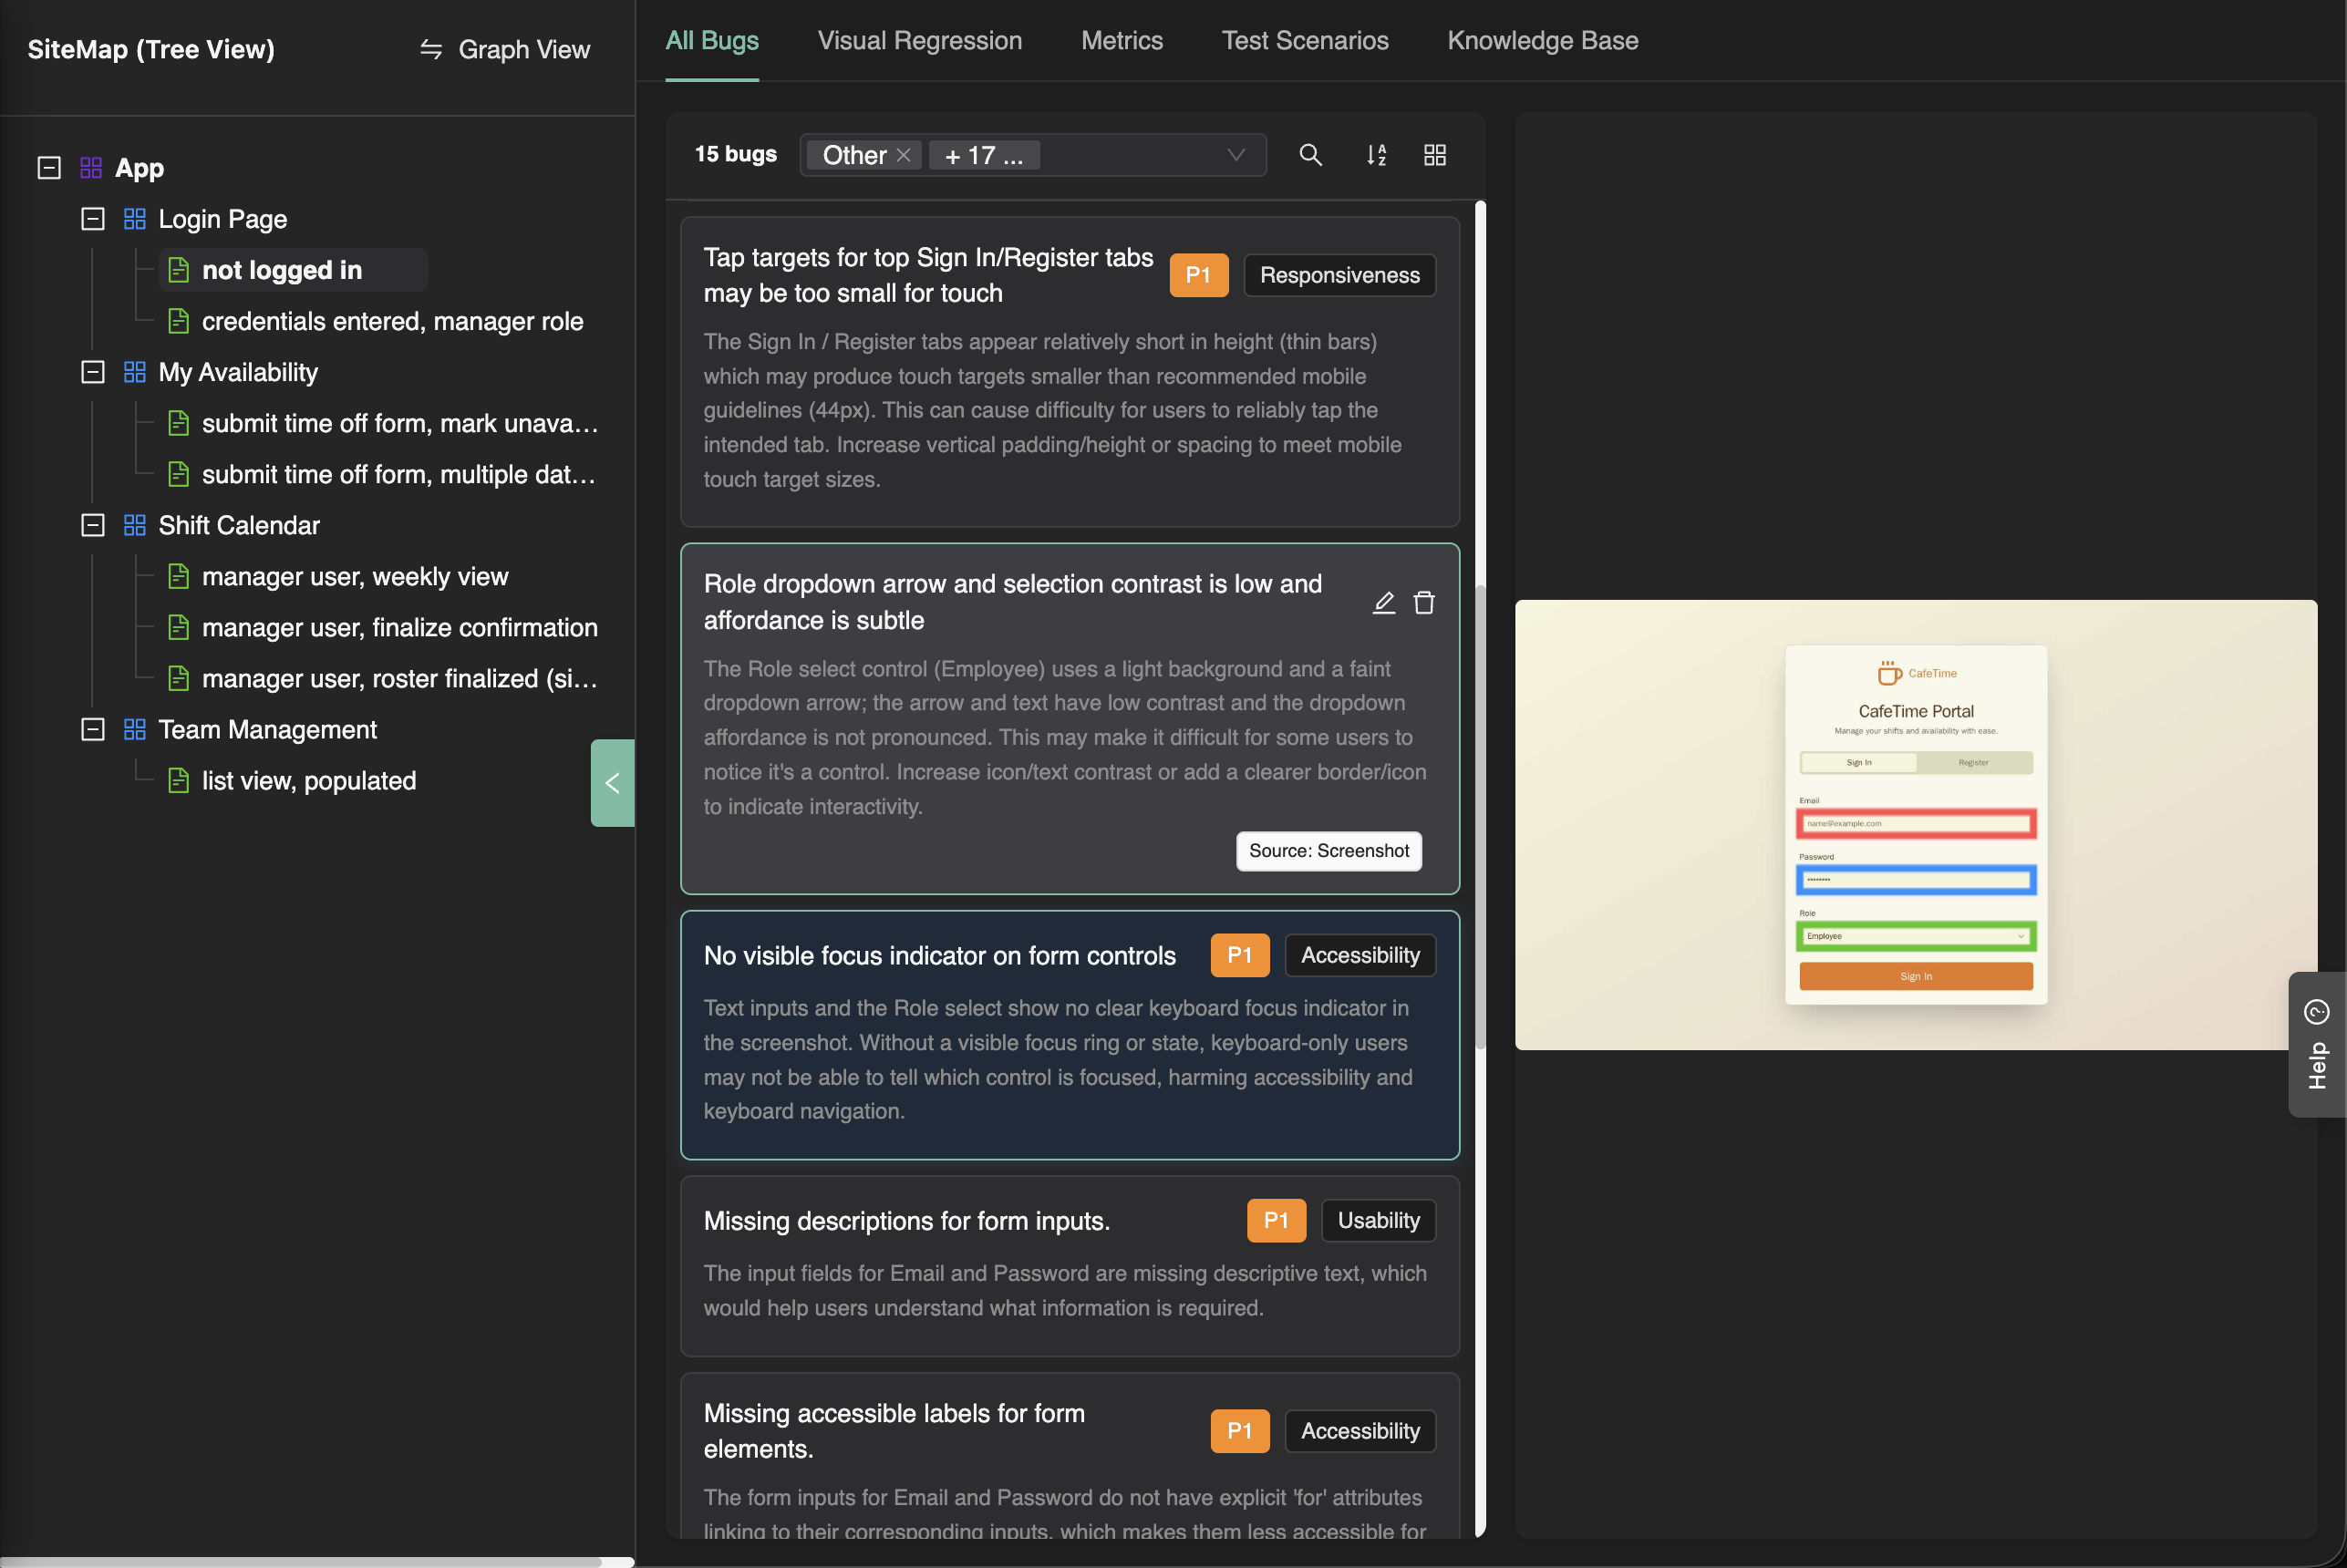The height and width of the screenshot is (1568, 2347).
Task: Collapse the Login Page tree node
Action: point(93,219)
